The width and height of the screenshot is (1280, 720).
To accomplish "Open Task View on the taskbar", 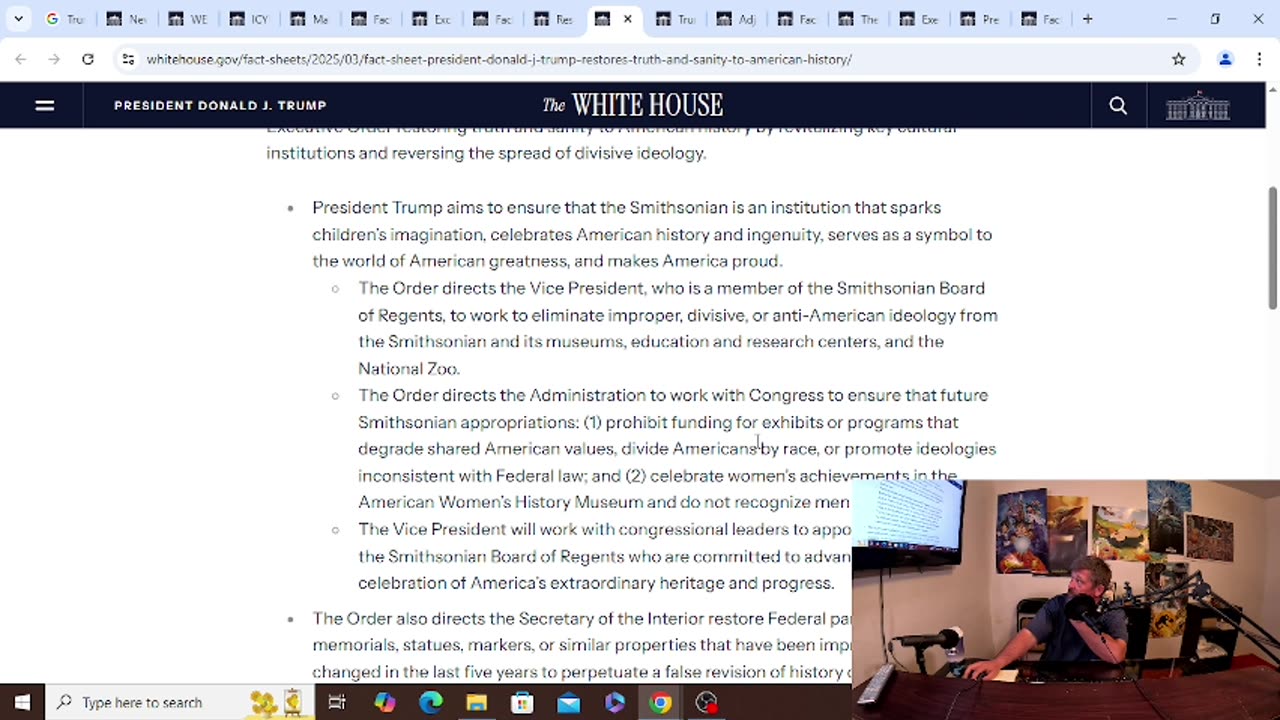I will [337, 702].
